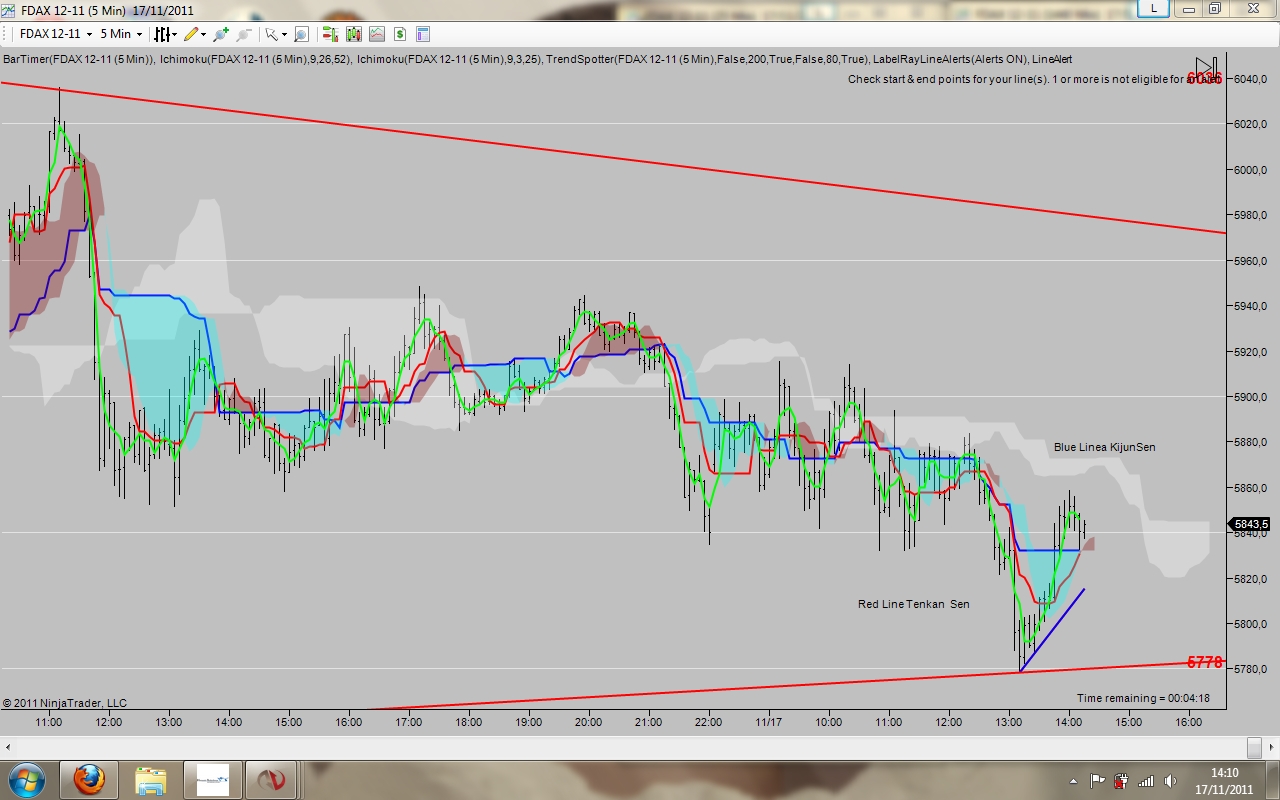Show hidden system tray icons
Viewport: 1280px width, 800px height.
(1074, 780)
